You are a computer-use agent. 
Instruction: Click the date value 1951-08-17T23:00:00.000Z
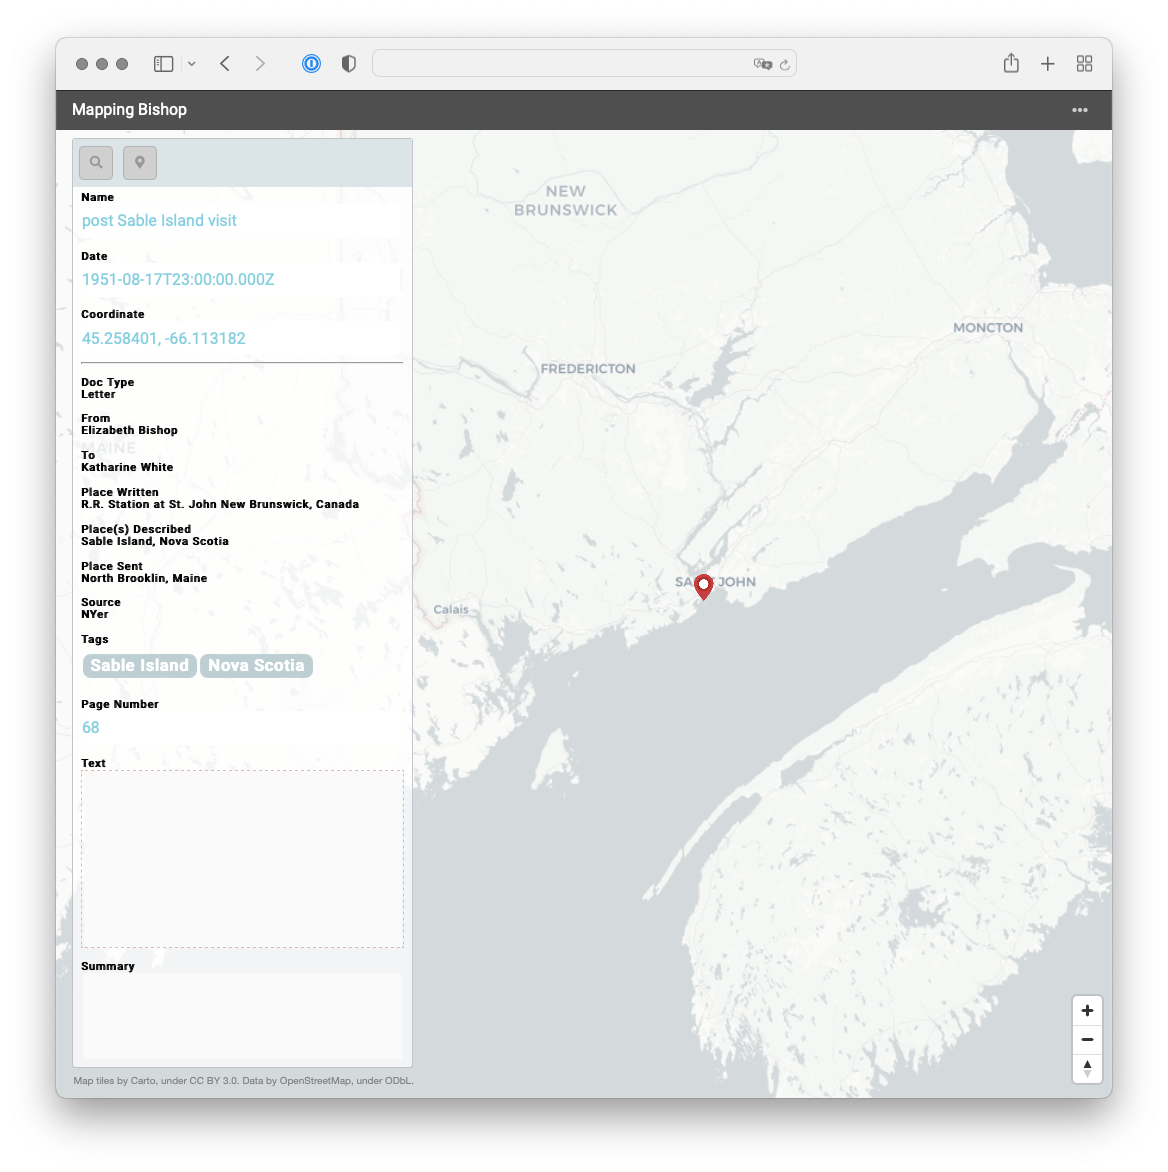178,280
